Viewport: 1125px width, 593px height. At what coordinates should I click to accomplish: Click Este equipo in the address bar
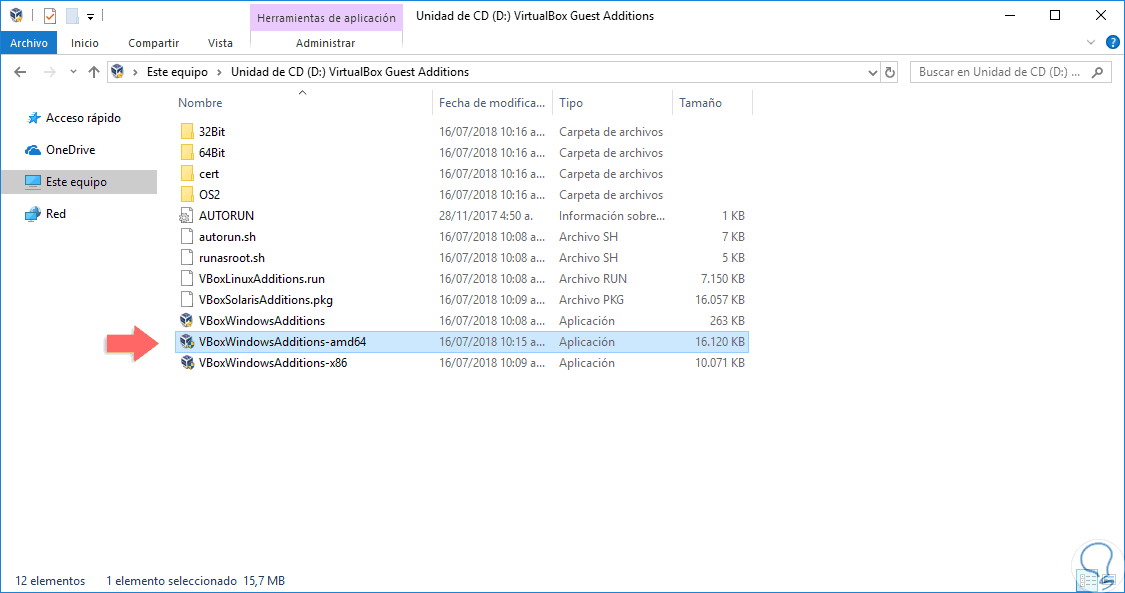177,72
